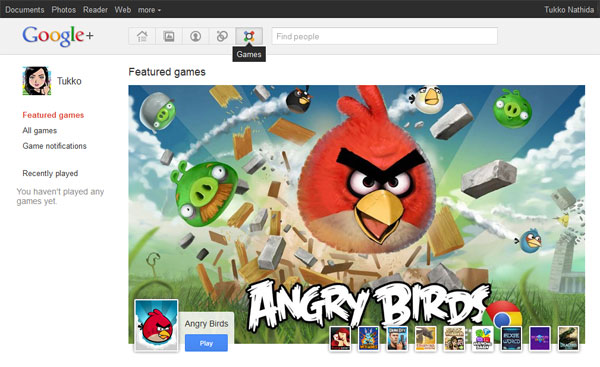The image size is (600, 367).
Task: Click the Google+ logo
Action: 58,36
